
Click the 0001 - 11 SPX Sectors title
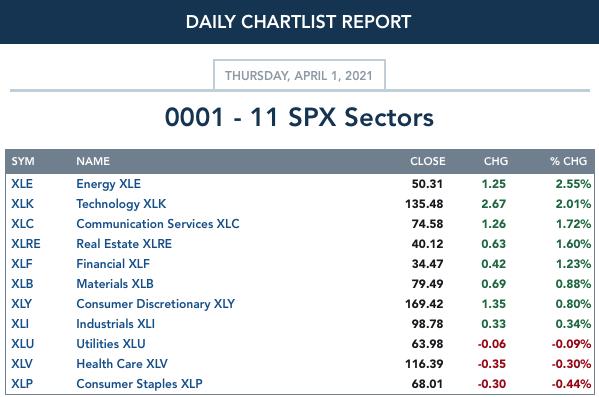tap(299, 117)
